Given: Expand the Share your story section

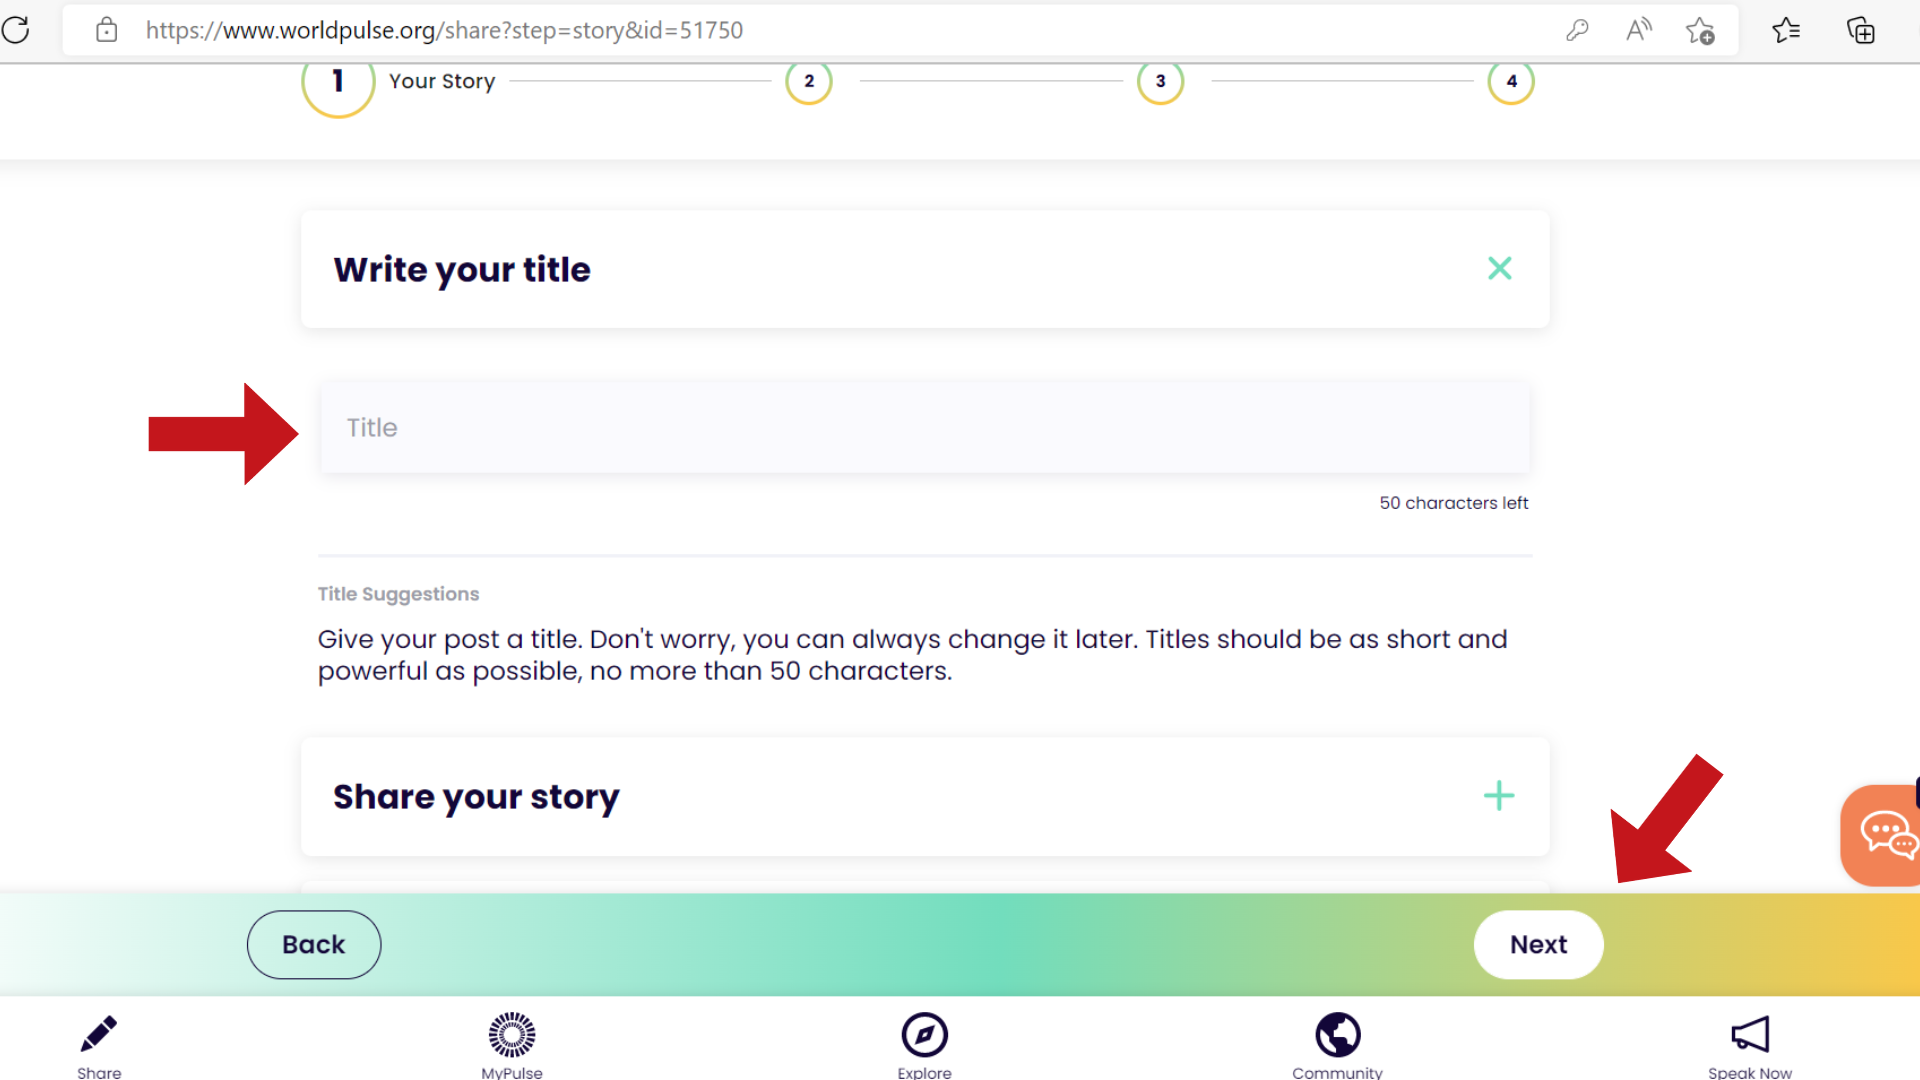Looking at the screenshot, I should click(x=1498, y=796).
